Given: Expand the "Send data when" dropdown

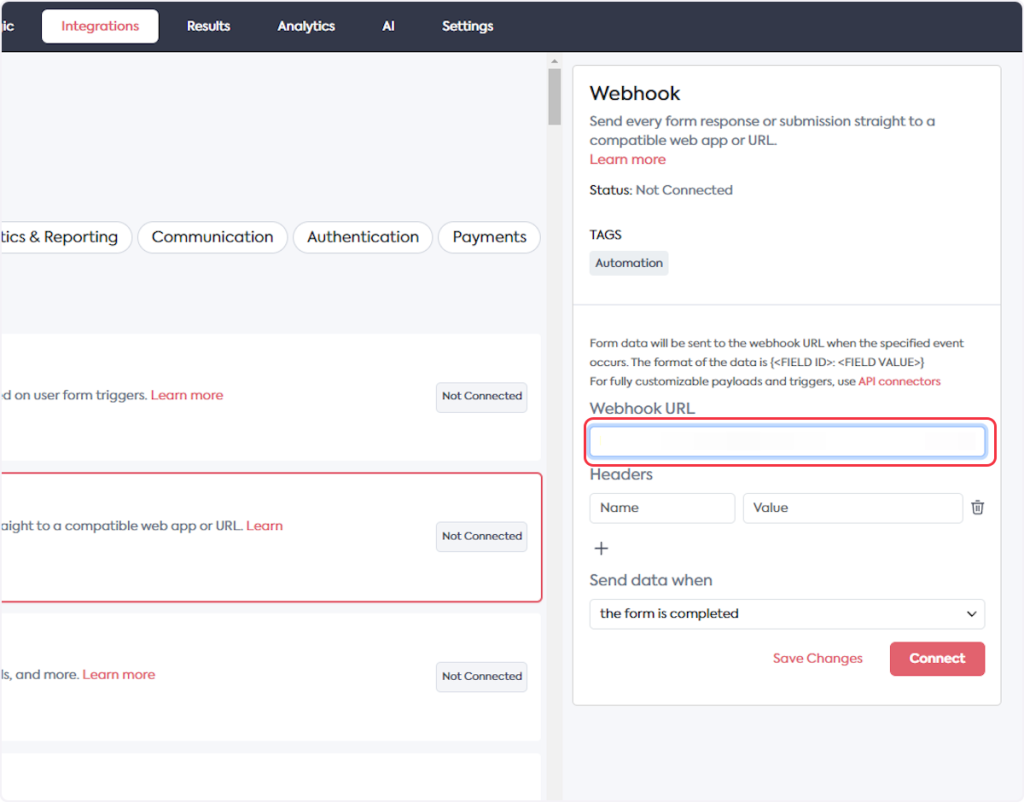Looking at the screenshot, I should click(x=787, y=614).
